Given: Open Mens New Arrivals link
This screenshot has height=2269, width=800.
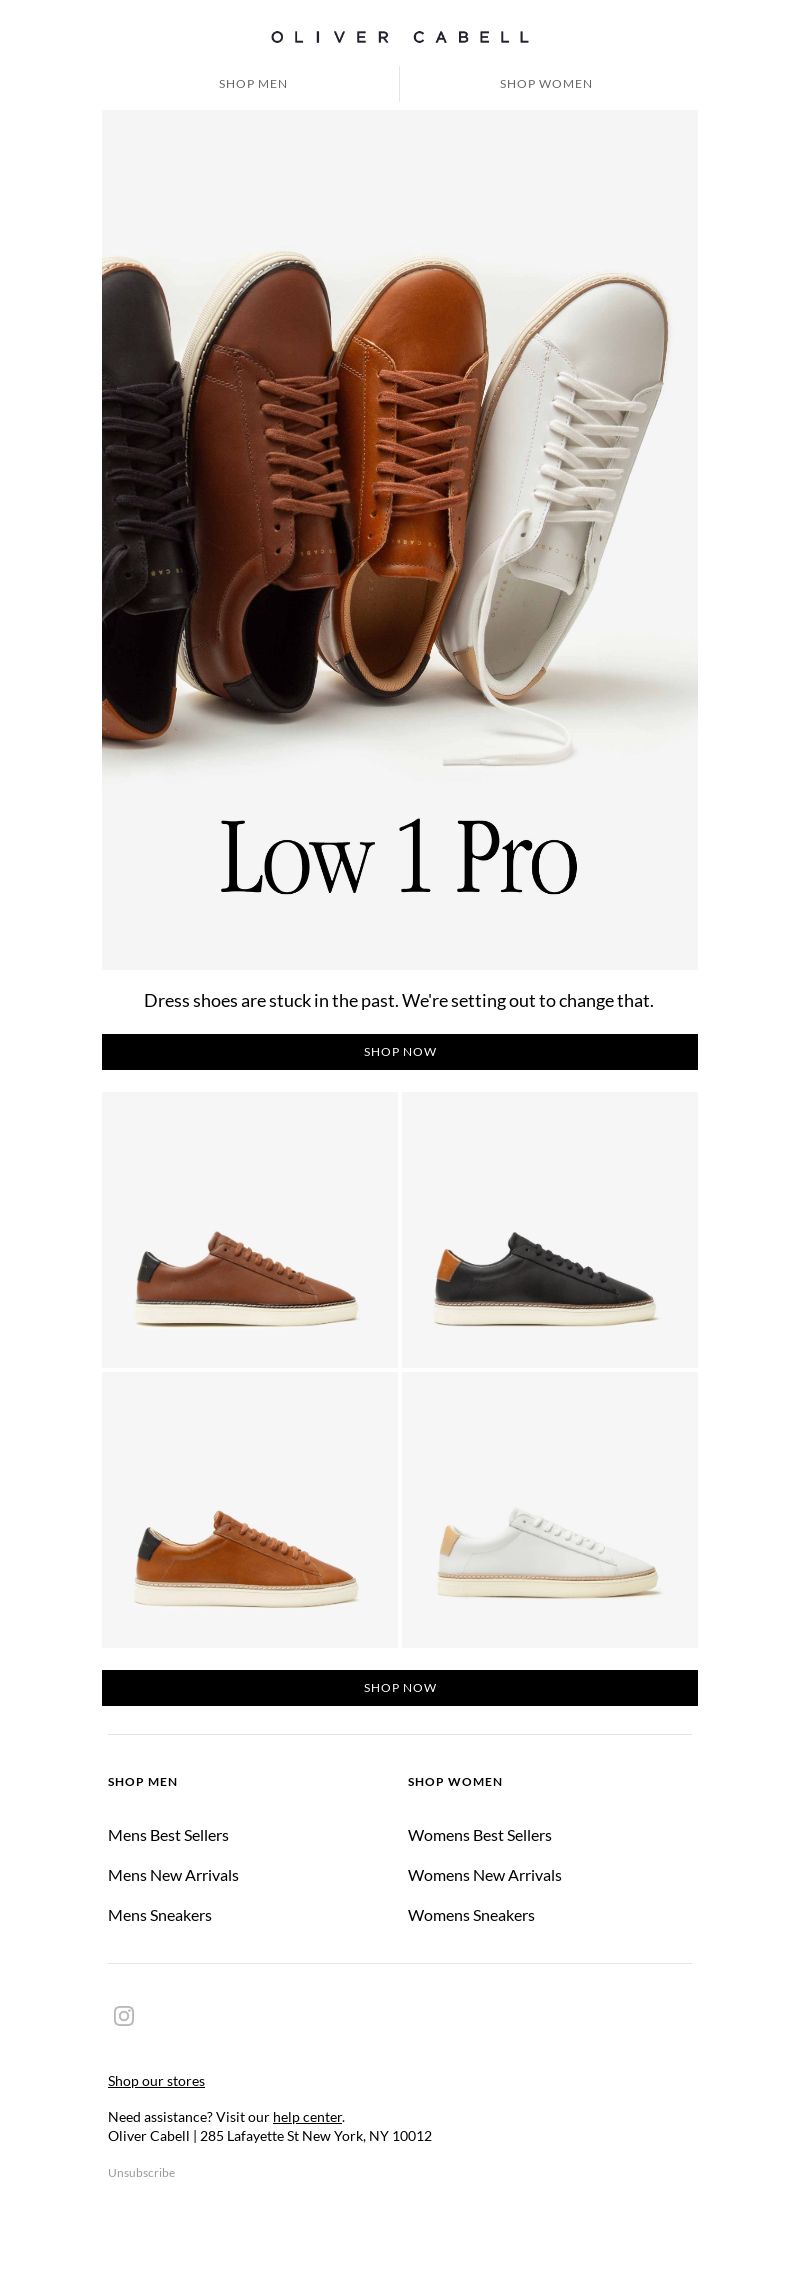Looking at the screenshot, I should 173,1875.
